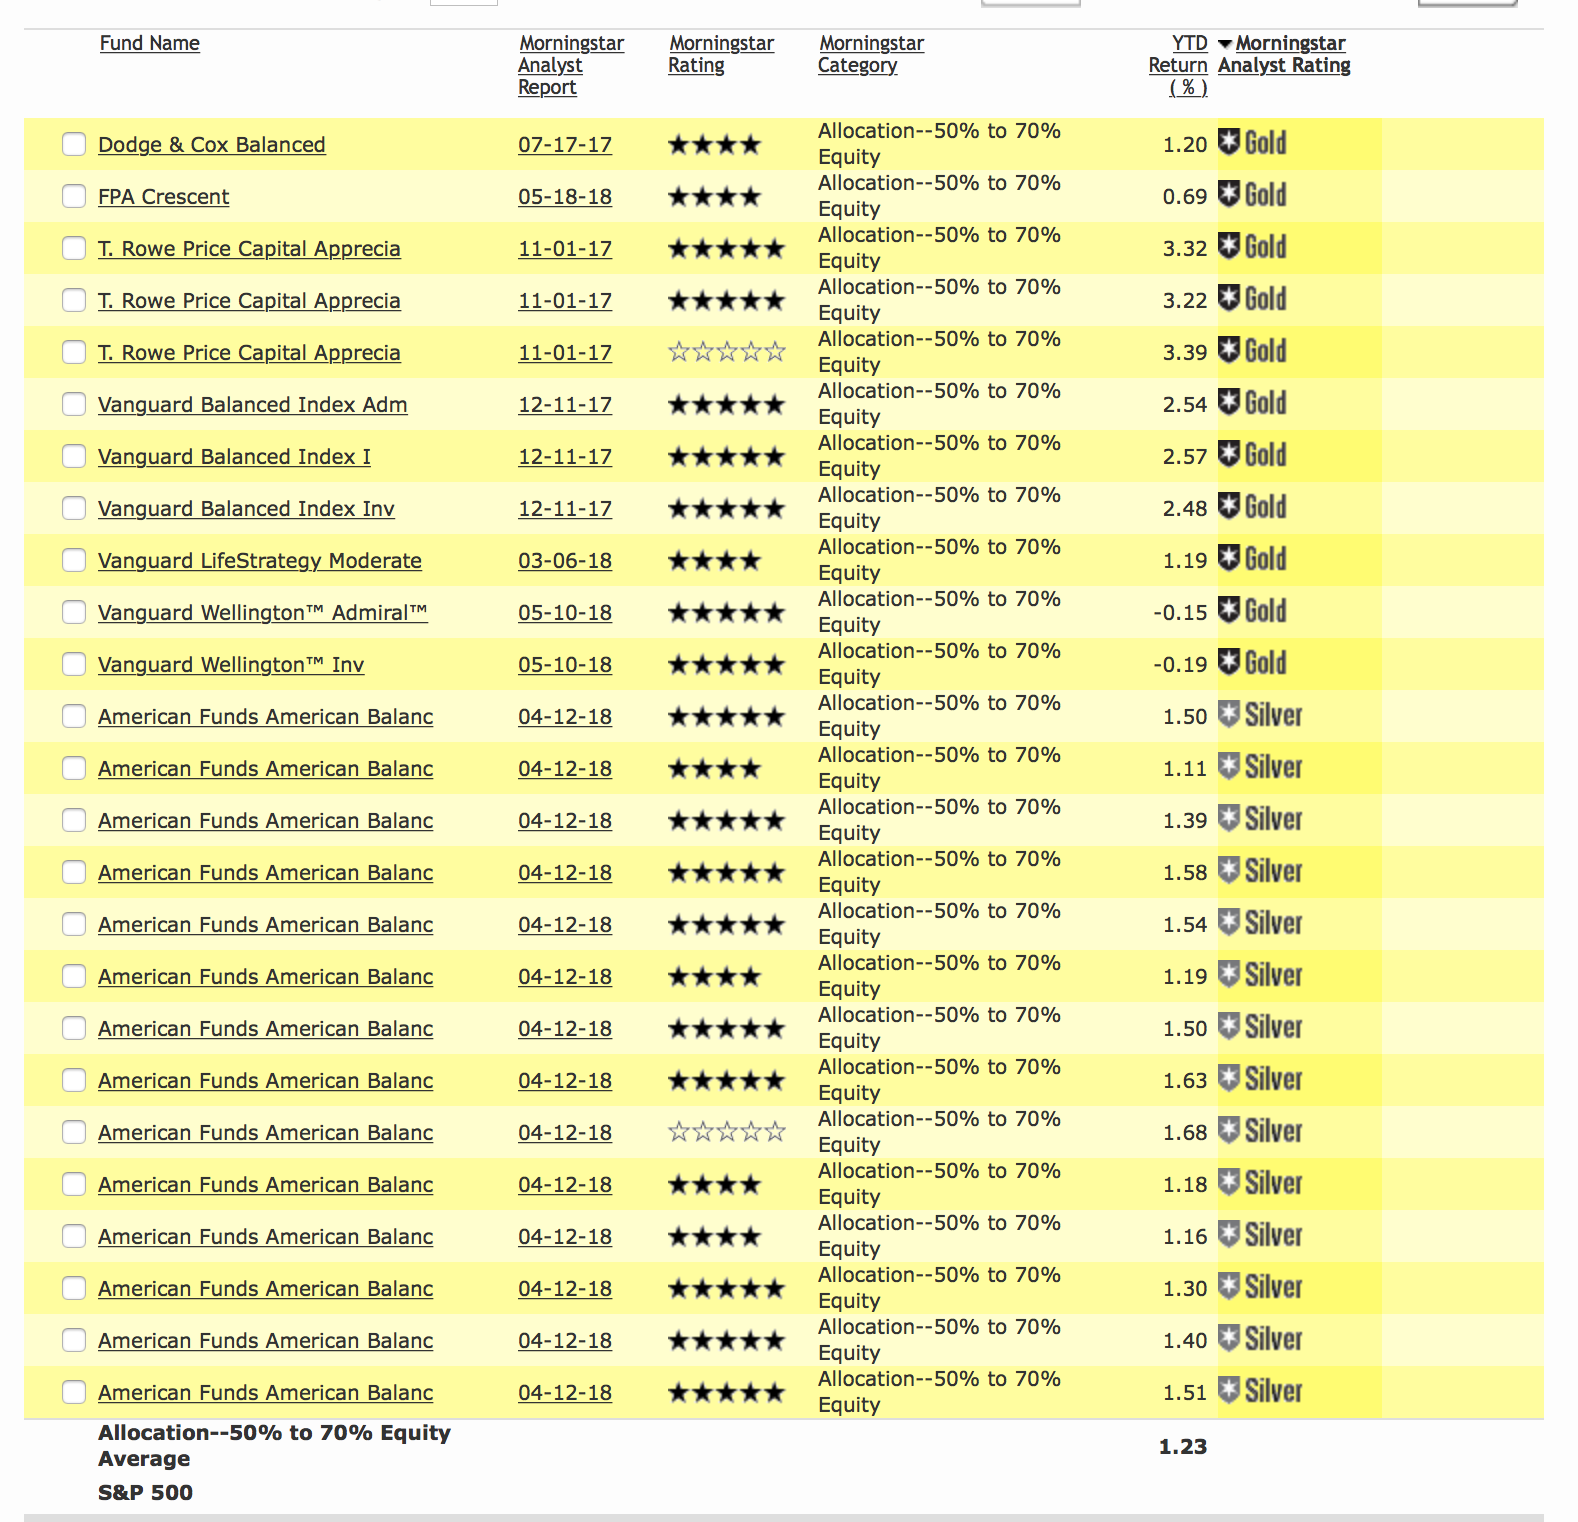Viewport: 1578px width, 1522px height.
Task: Sort by YTD Return (%) column
Action: (1178, 65)
